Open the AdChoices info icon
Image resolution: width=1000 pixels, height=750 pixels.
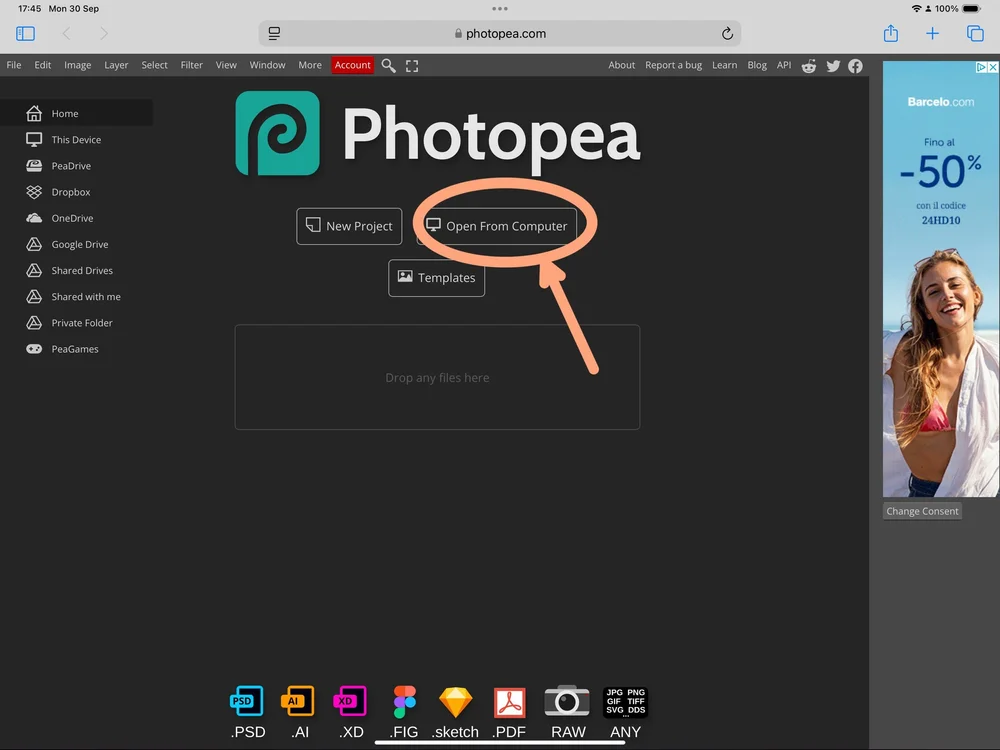[982, 67]
